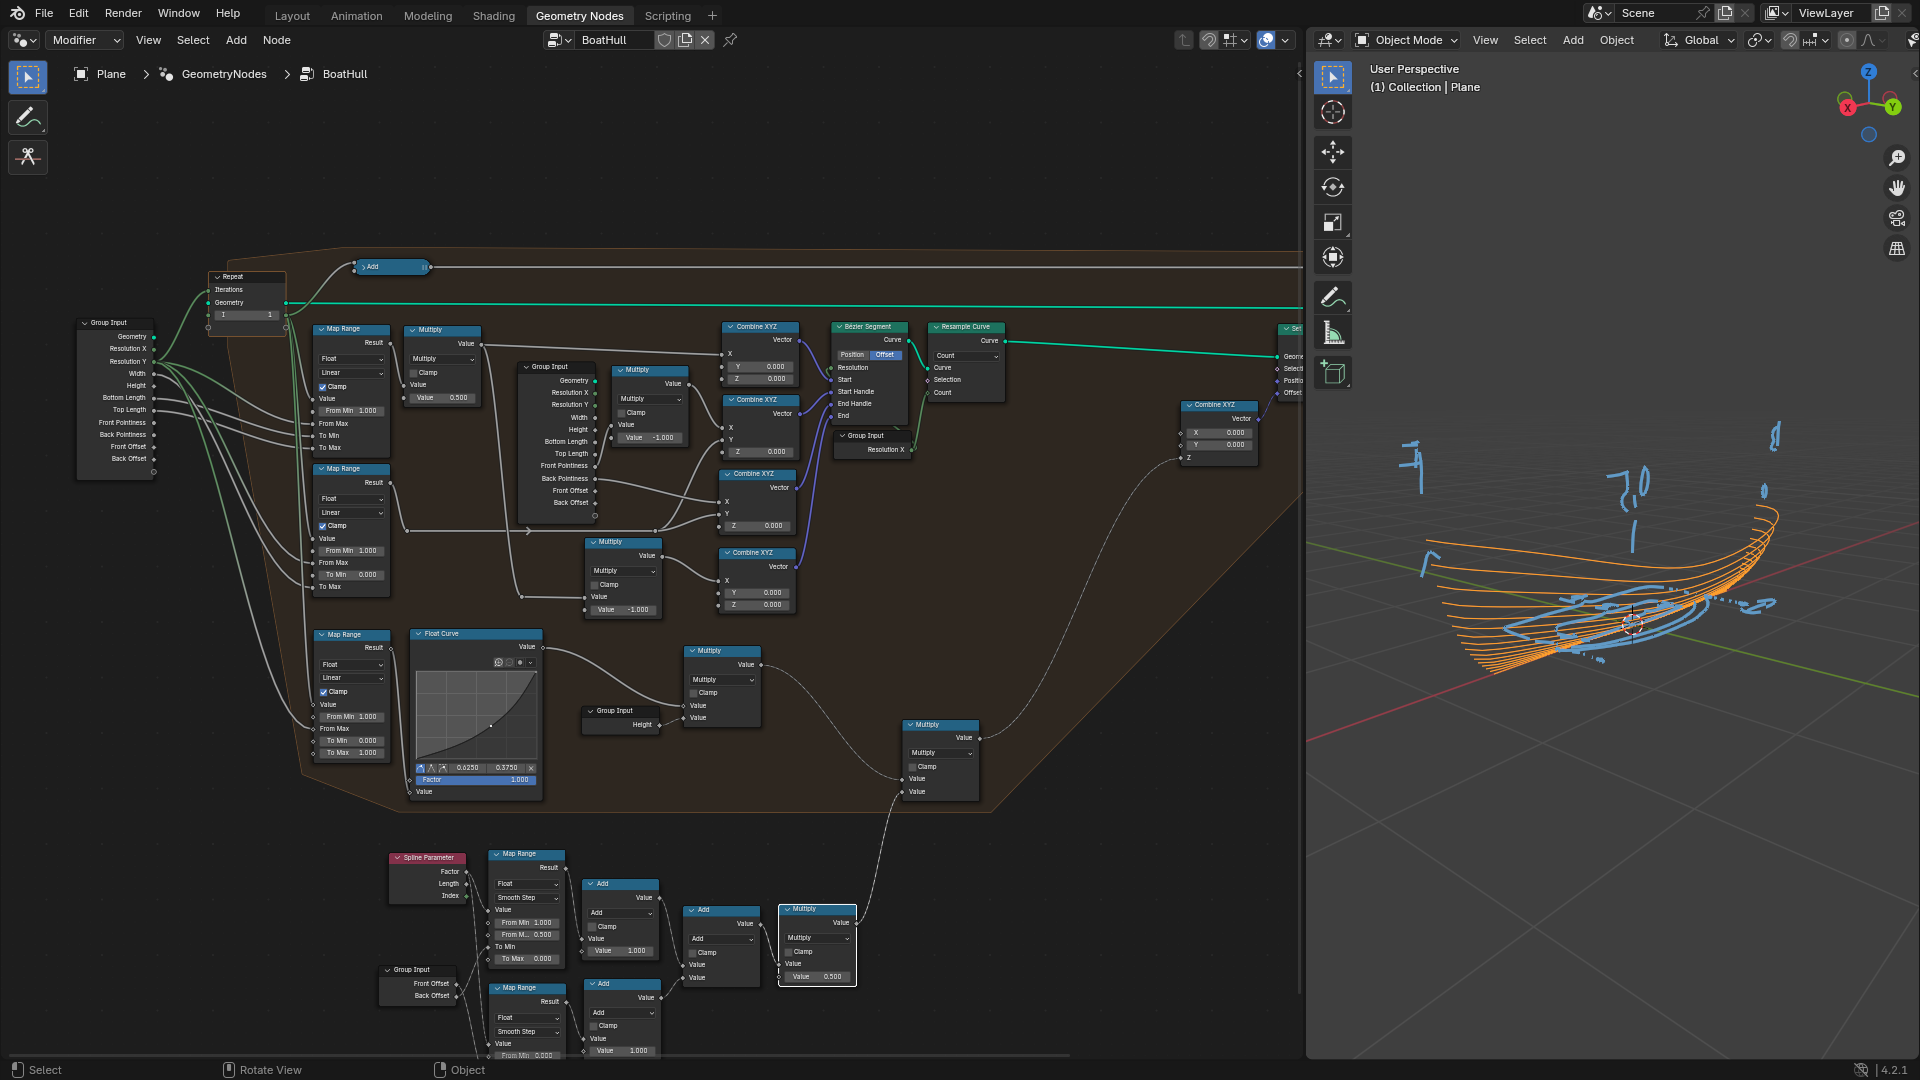Toggle camera view with camera icon
The width and height of the screenshot is (1920, 1080).
pos(1896,218)
